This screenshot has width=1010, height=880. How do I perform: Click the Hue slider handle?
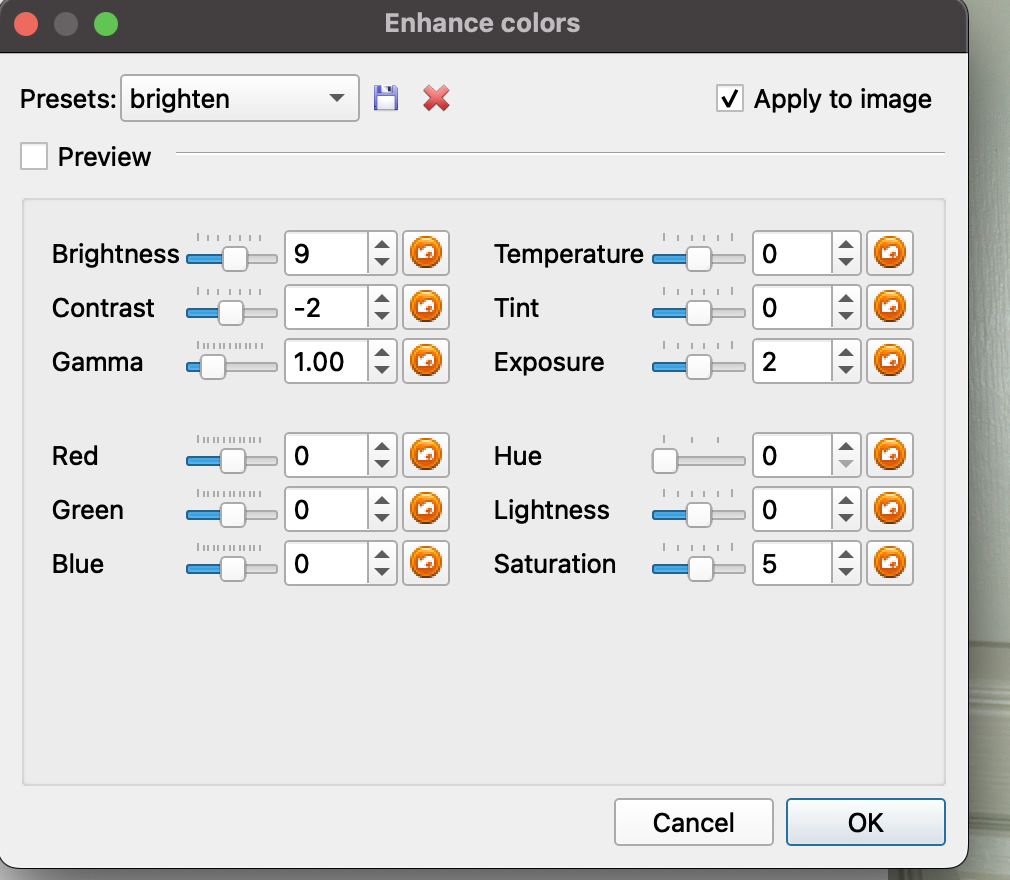coord(665,461)
